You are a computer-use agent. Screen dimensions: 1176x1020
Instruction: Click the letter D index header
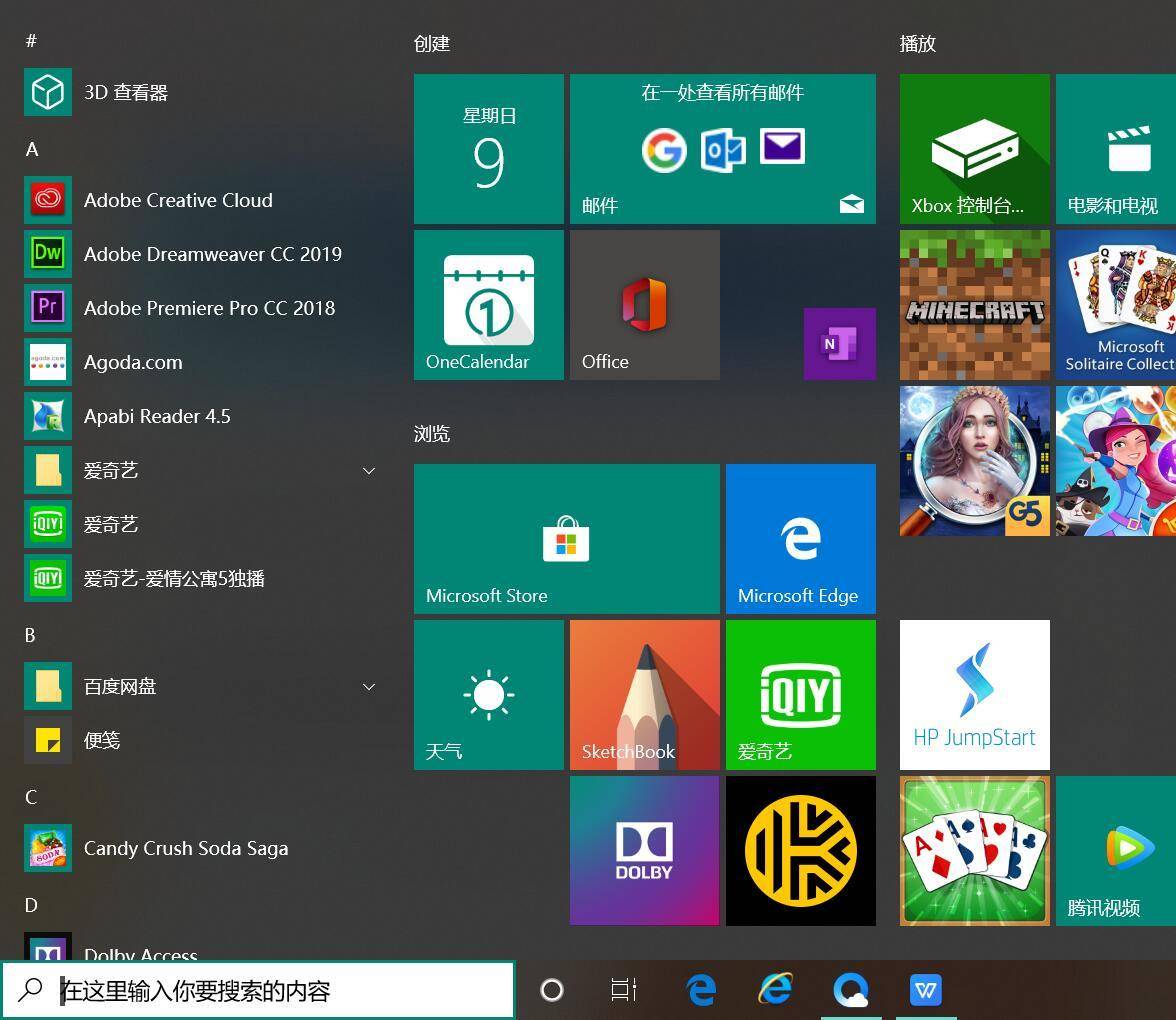click(31, 905)
